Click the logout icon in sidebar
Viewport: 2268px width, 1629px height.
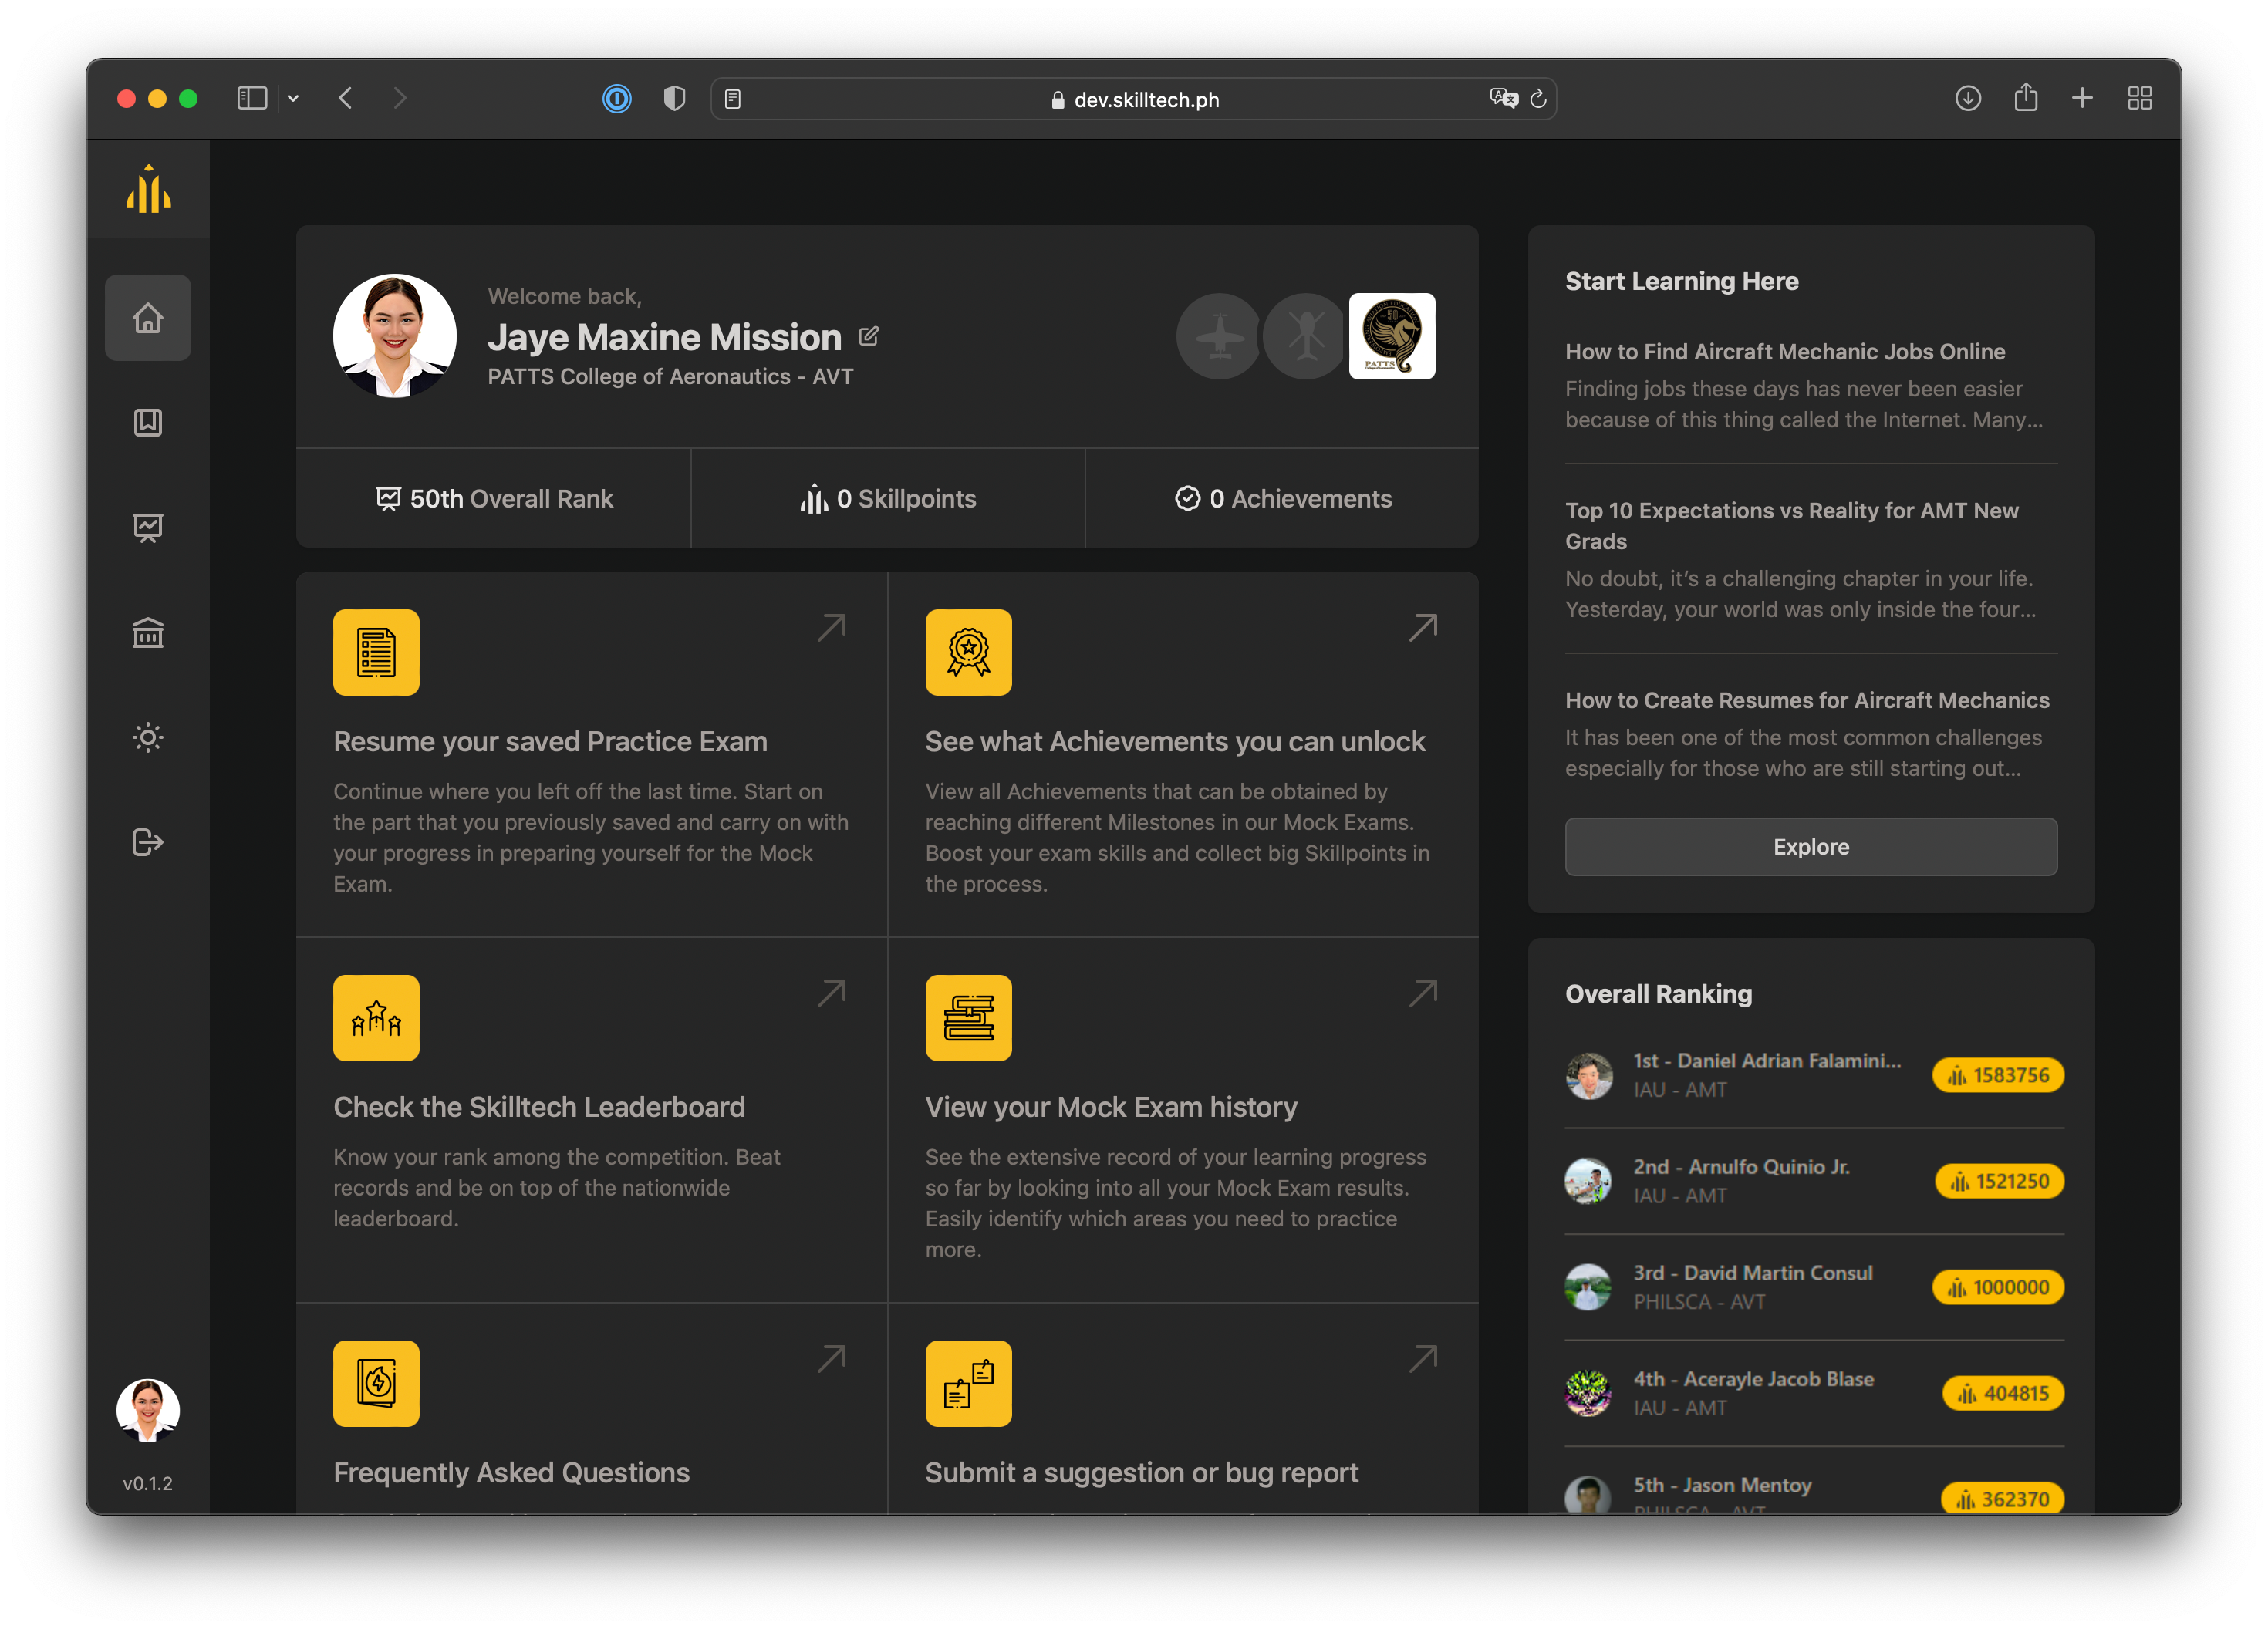(x=148, y=842)
